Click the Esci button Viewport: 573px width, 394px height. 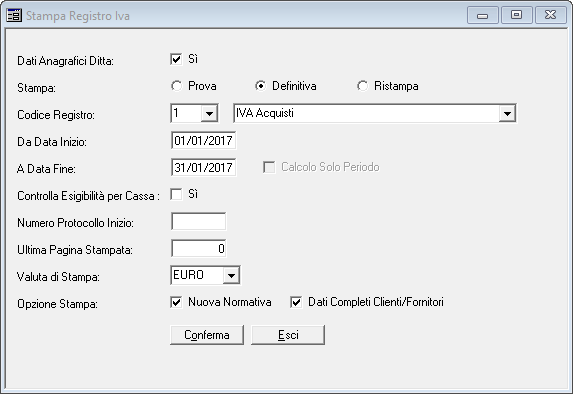[x=288, y=335]
